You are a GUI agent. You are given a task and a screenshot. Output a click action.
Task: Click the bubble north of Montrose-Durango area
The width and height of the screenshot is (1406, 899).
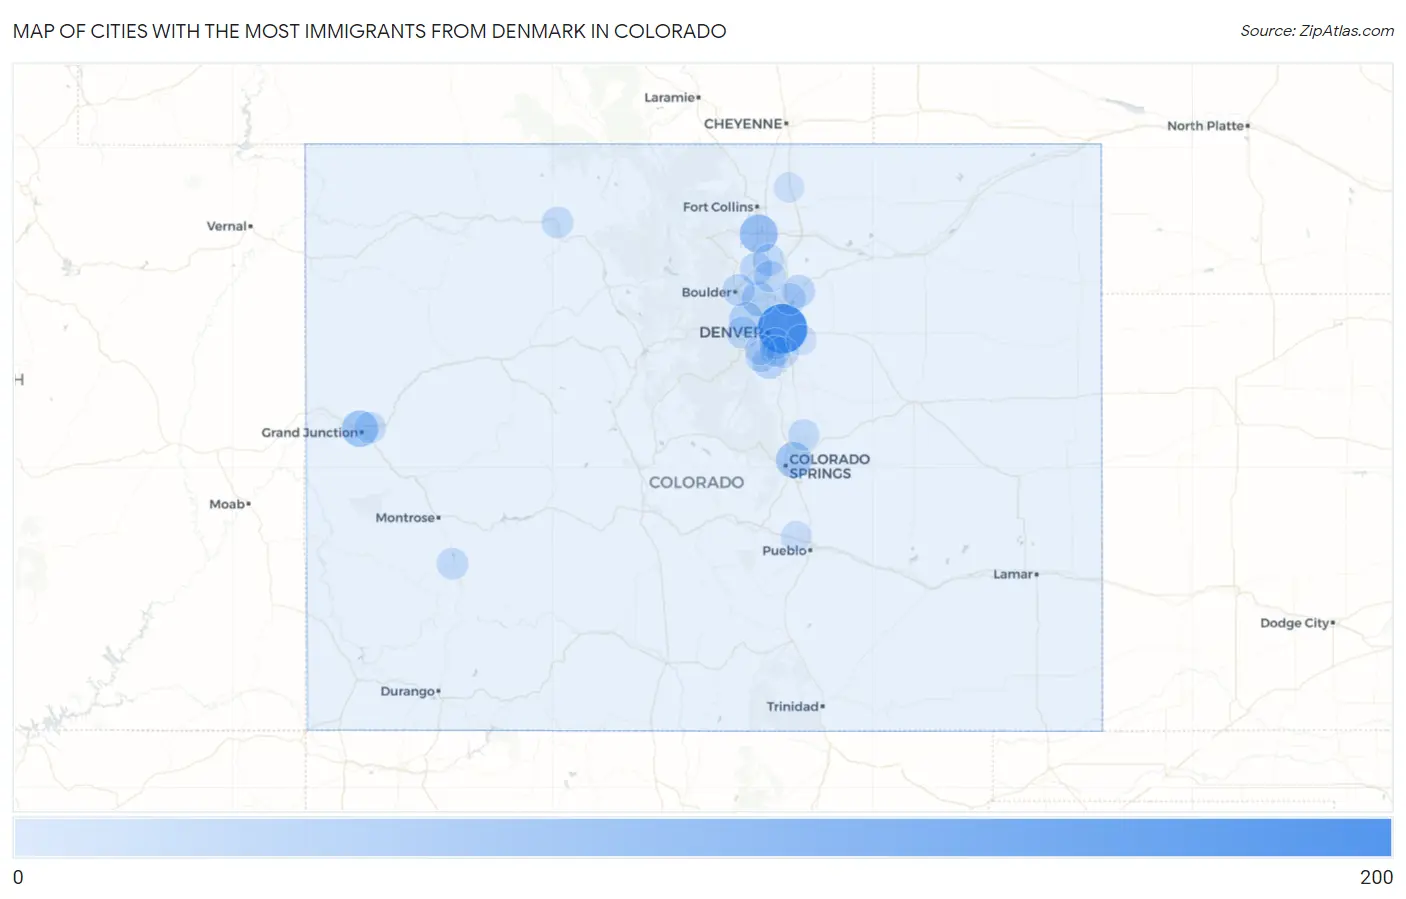(452, 563)
